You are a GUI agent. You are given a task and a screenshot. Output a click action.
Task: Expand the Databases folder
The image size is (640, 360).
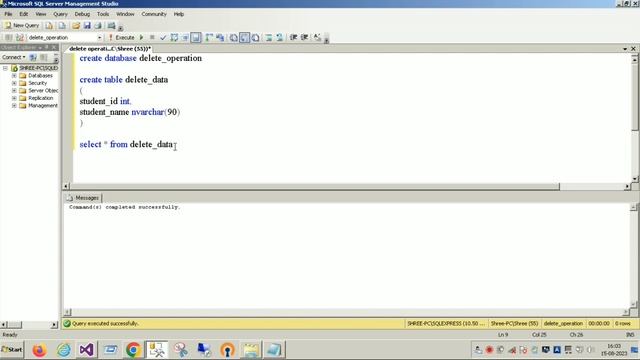(14, 76)
